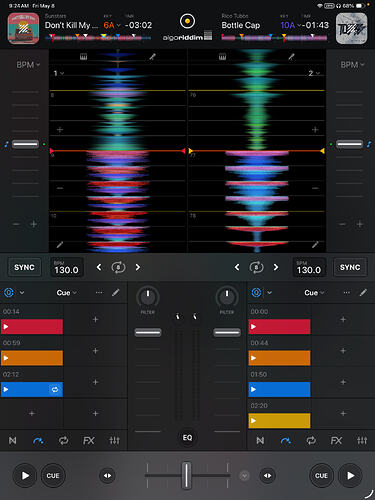
Task: Toggle loop on the 02:12 blue cue
Action: (x=55, y=389)
